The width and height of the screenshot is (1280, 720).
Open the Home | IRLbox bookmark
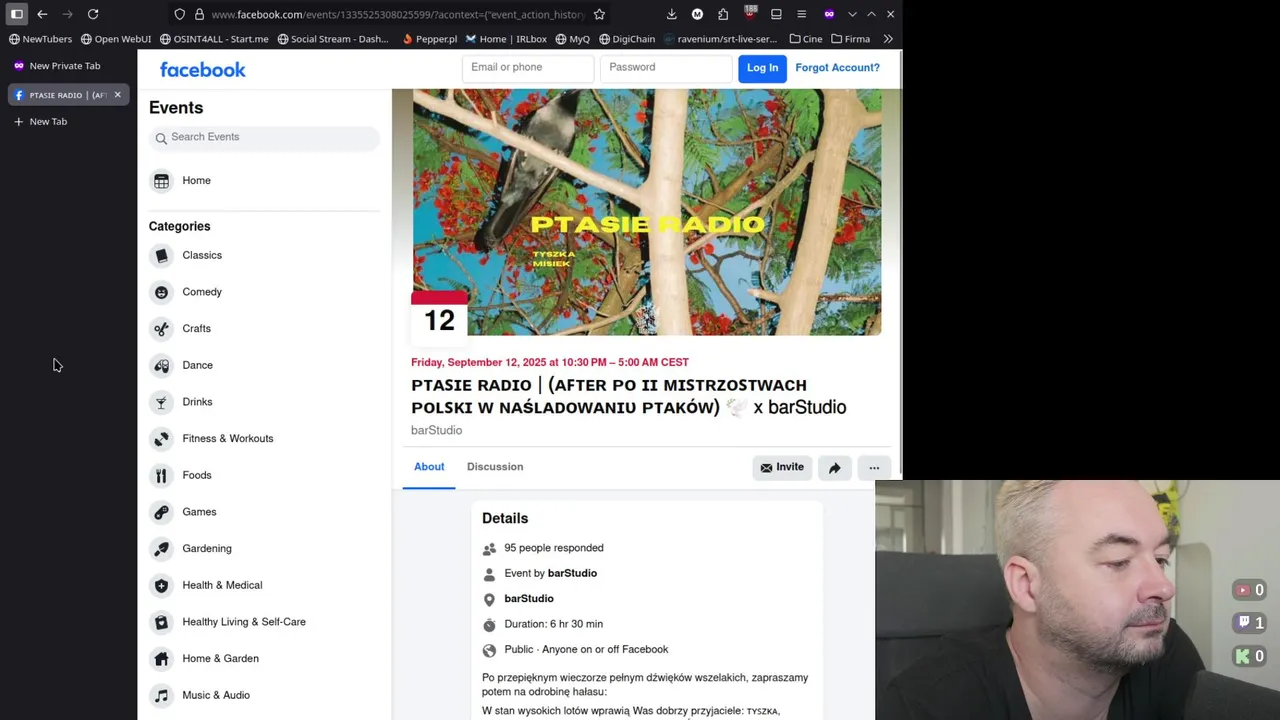click(506, 39)
